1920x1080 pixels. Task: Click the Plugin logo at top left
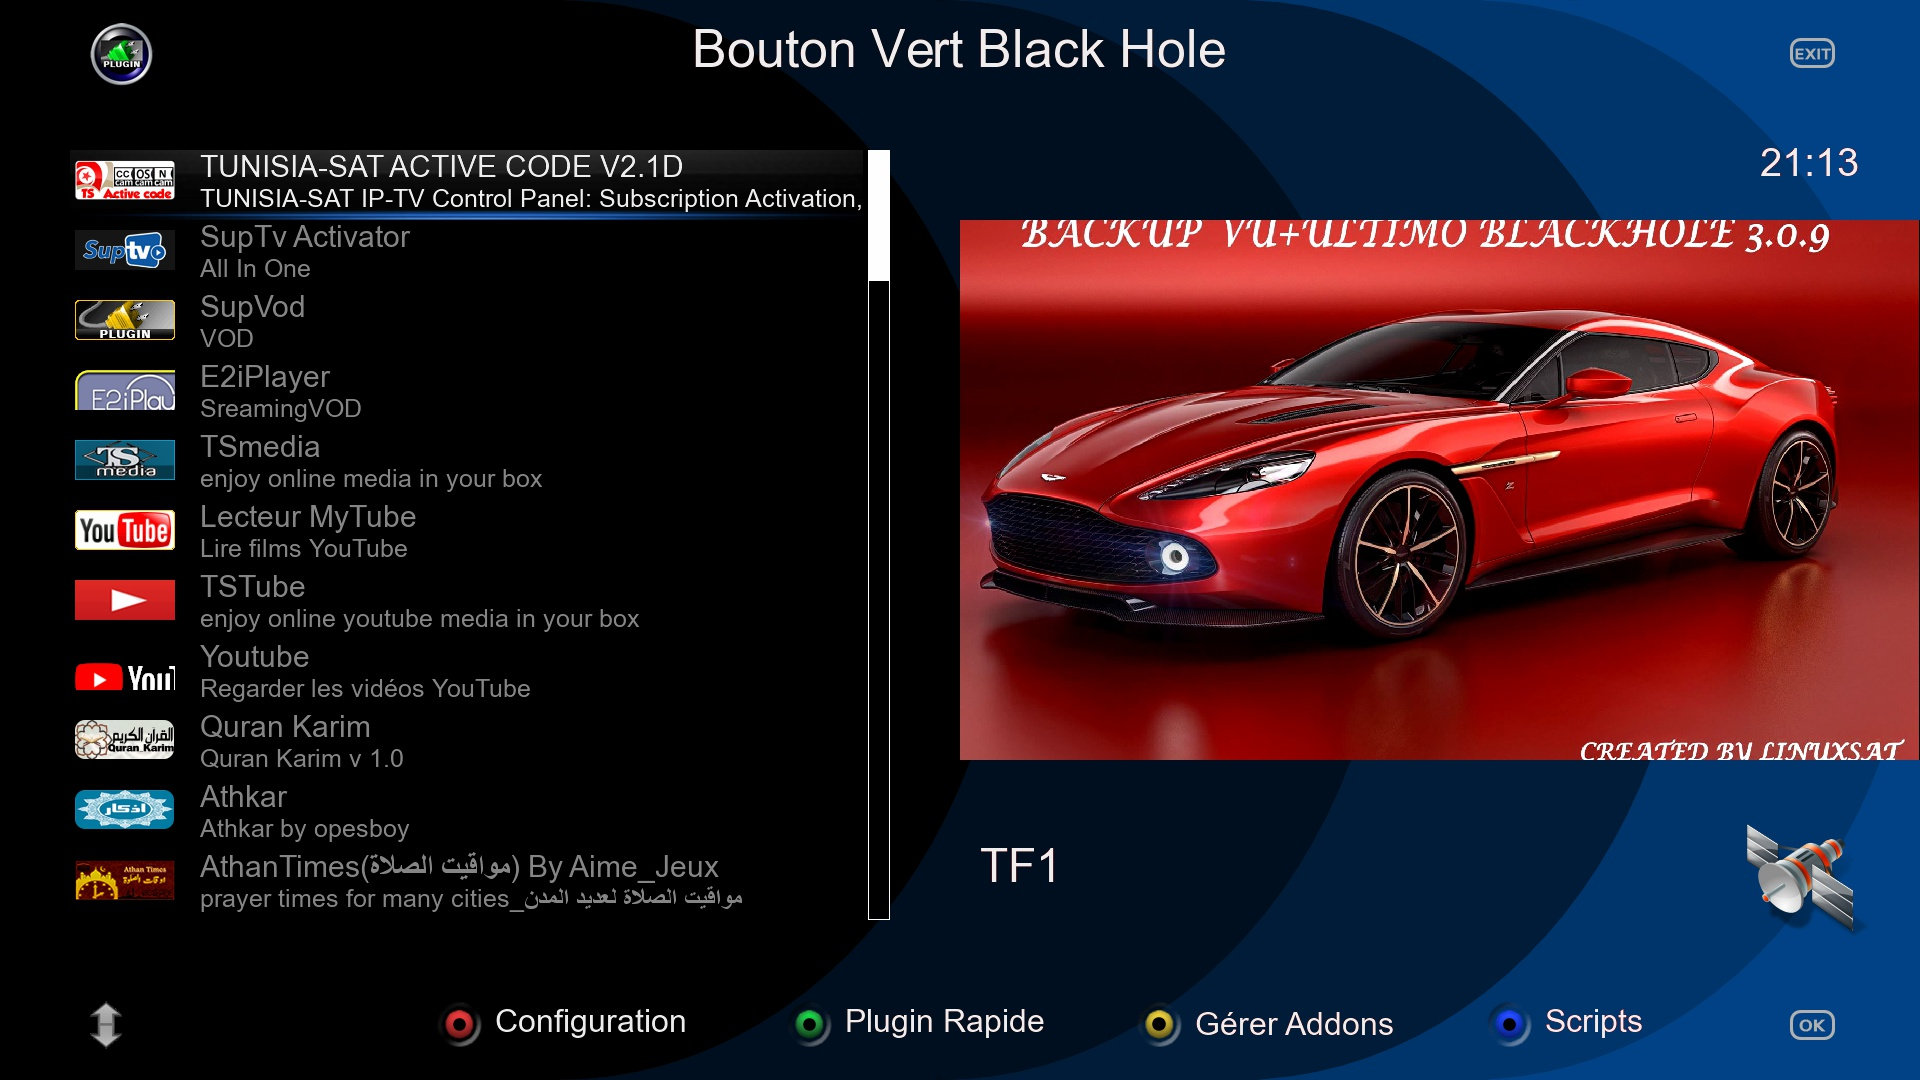pyautogui.click(x=121, y=54)
